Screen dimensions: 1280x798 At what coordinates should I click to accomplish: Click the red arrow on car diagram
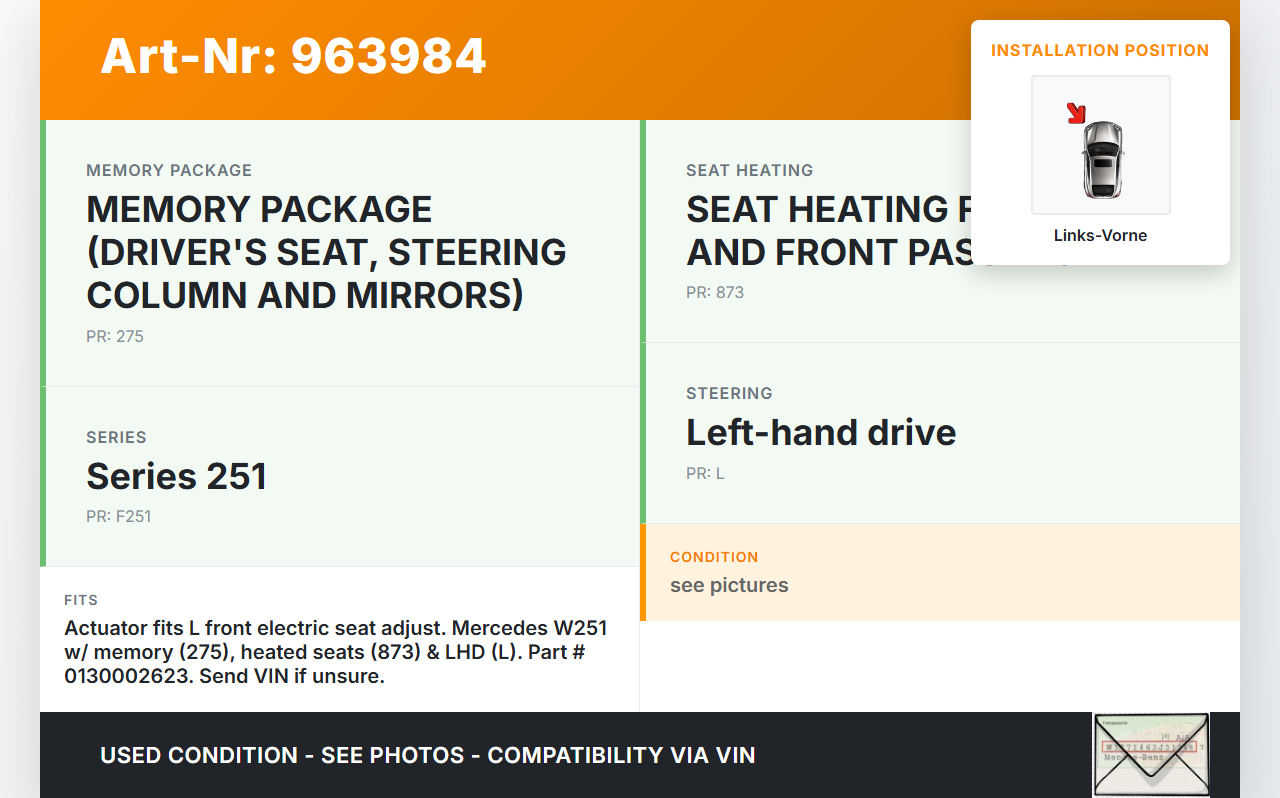1076,113
